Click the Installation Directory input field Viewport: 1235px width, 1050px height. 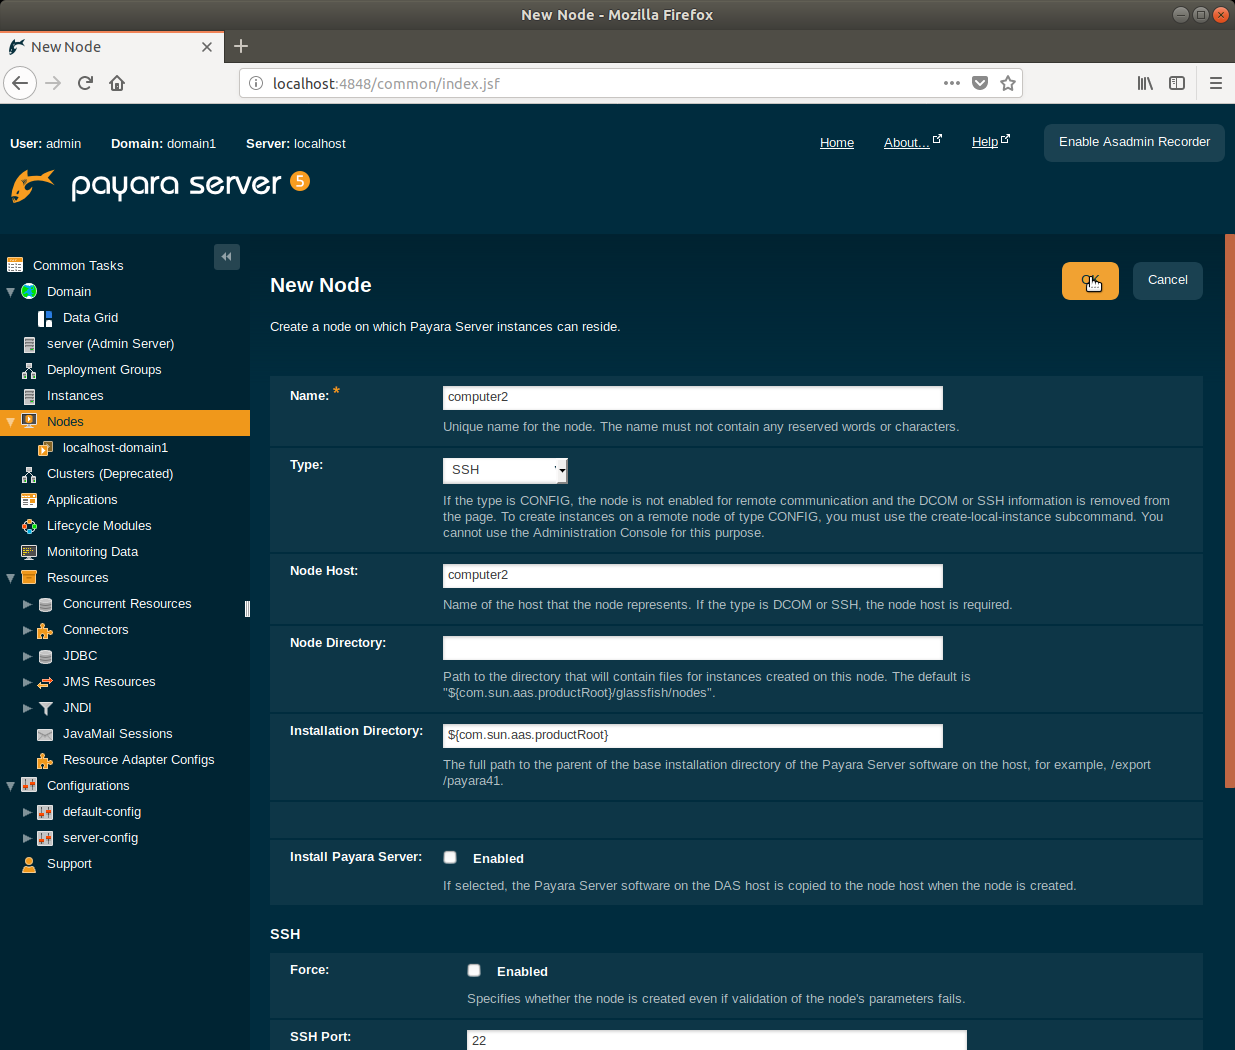693,736
